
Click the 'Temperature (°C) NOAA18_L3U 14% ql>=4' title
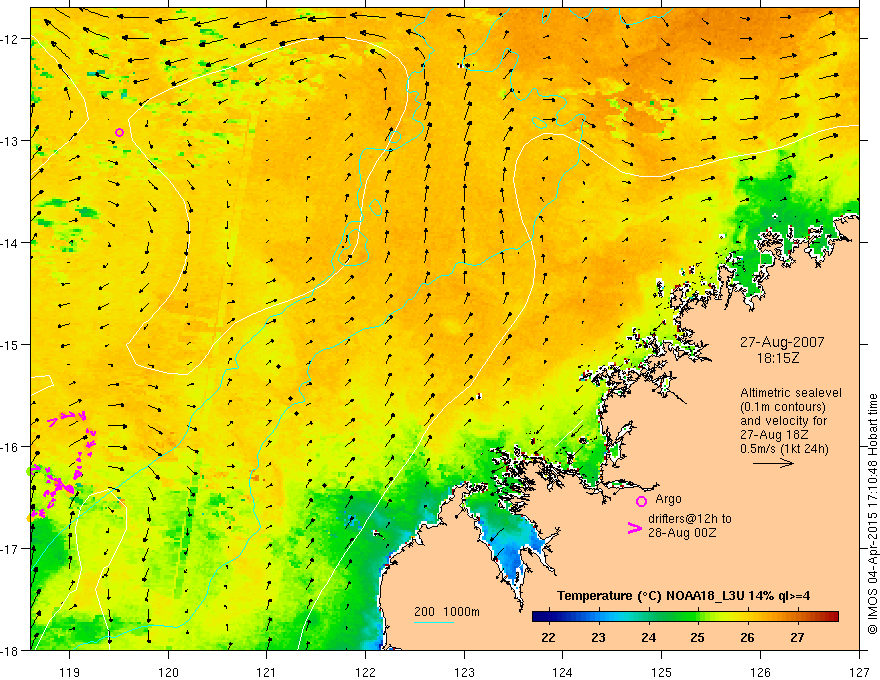click(683, 596)
